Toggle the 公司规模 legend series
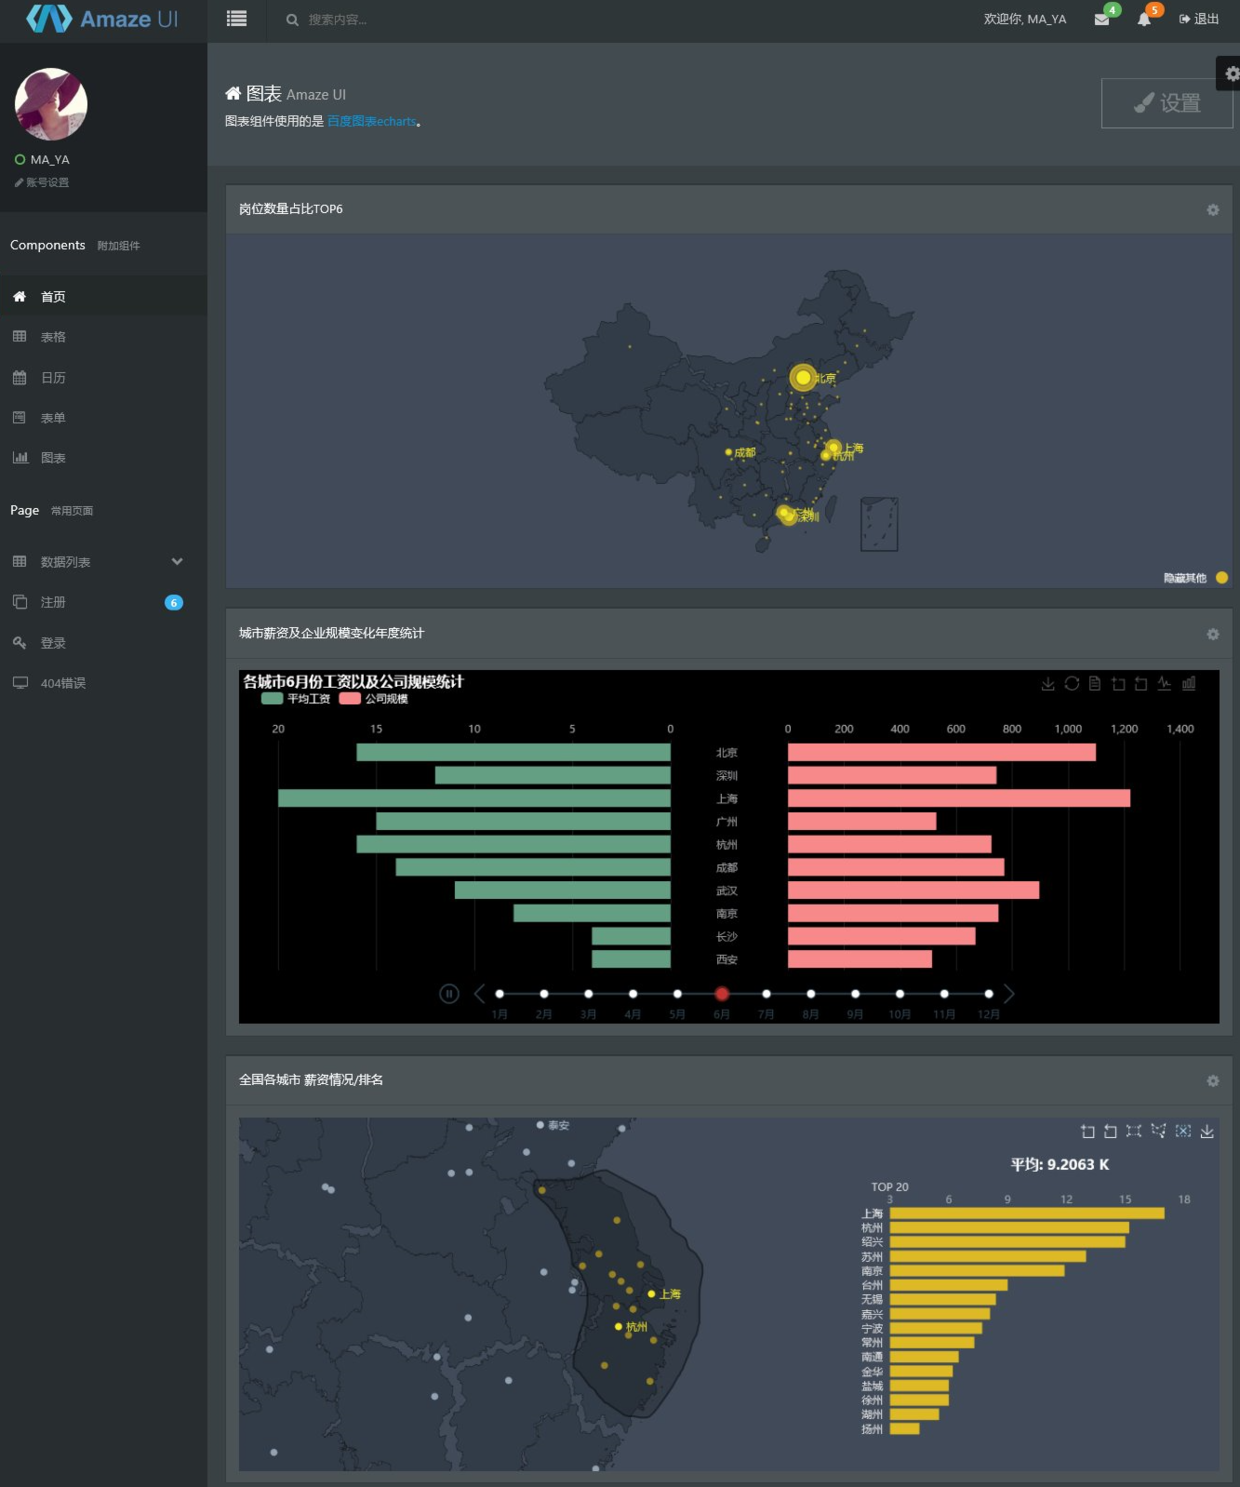 [x=374, y=699]
